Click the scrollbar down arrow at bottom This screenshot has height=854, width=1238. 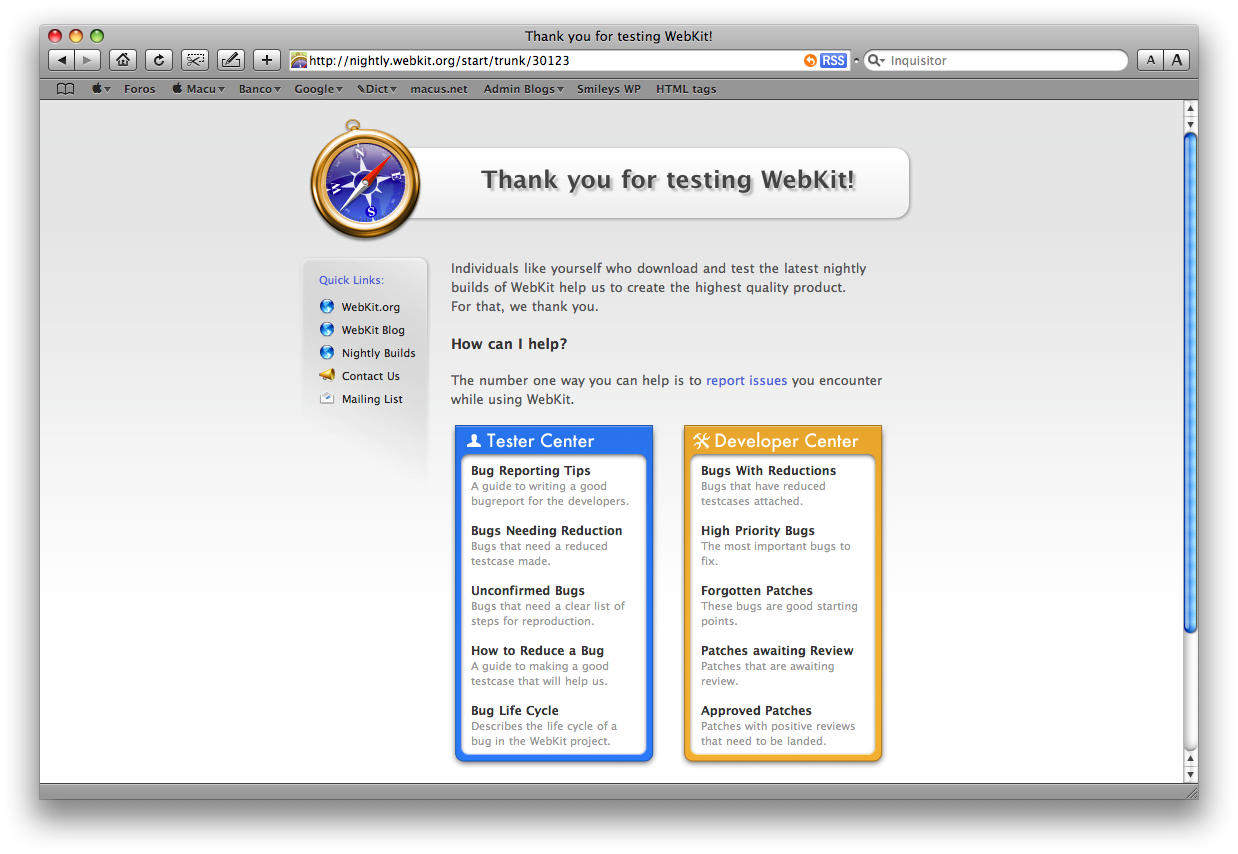(x=1190, y=775)
